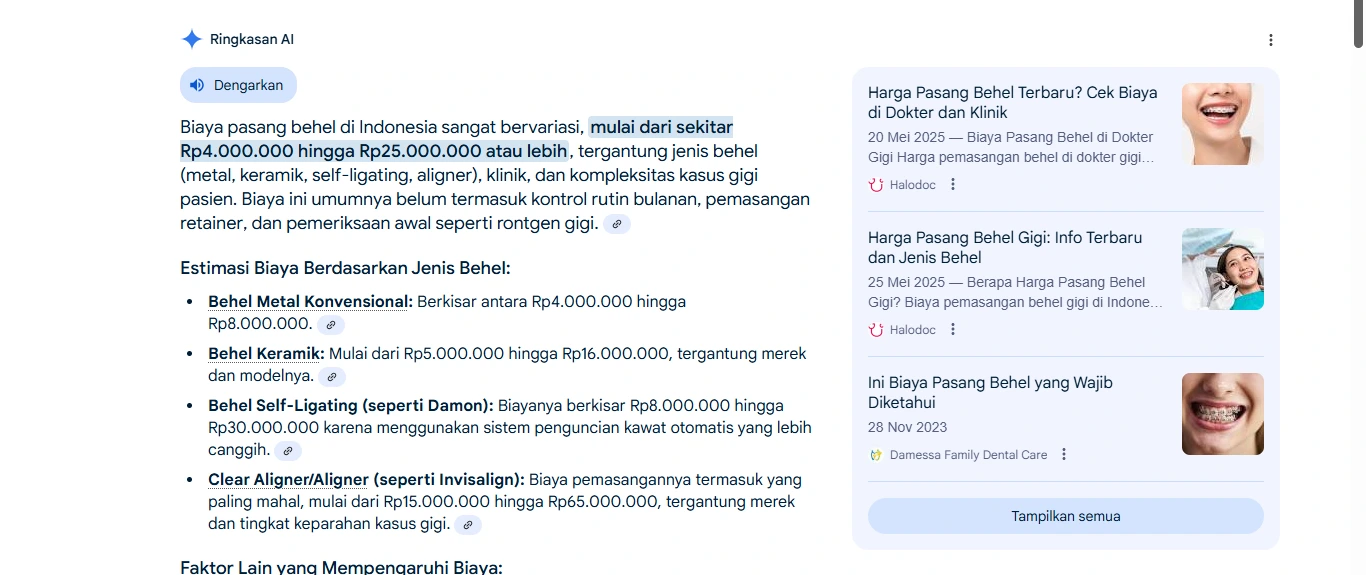The height and width of the screenshot is (575, 1366).
Task: Open 'Ini Biaya Pasang Behel yang Wajib Diketahui'
Action: click(990, 392)
